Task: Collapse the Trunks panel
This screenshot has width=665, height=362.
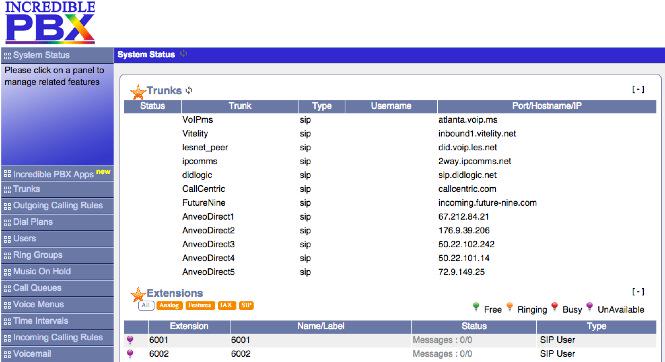Action: [638, 89]
